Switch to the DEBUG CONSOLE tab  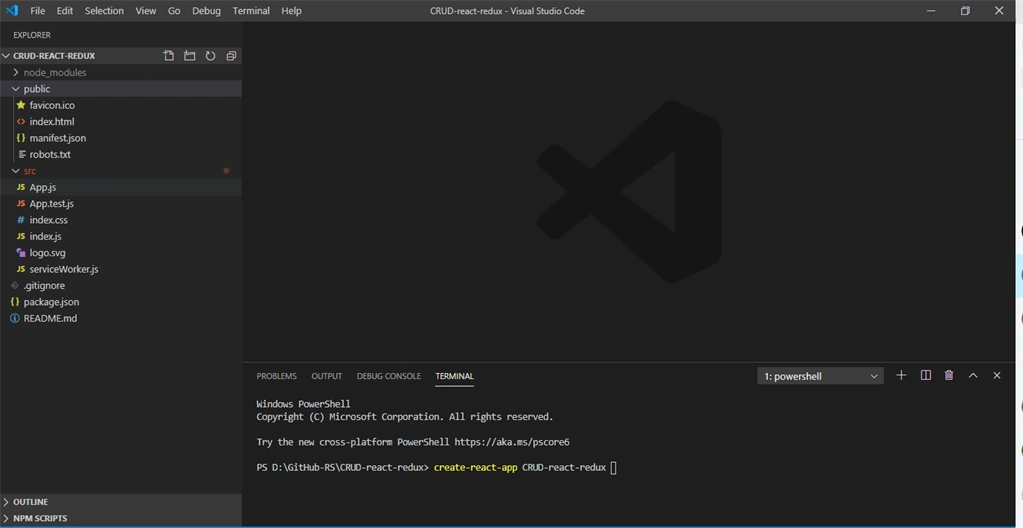(388, 376)
